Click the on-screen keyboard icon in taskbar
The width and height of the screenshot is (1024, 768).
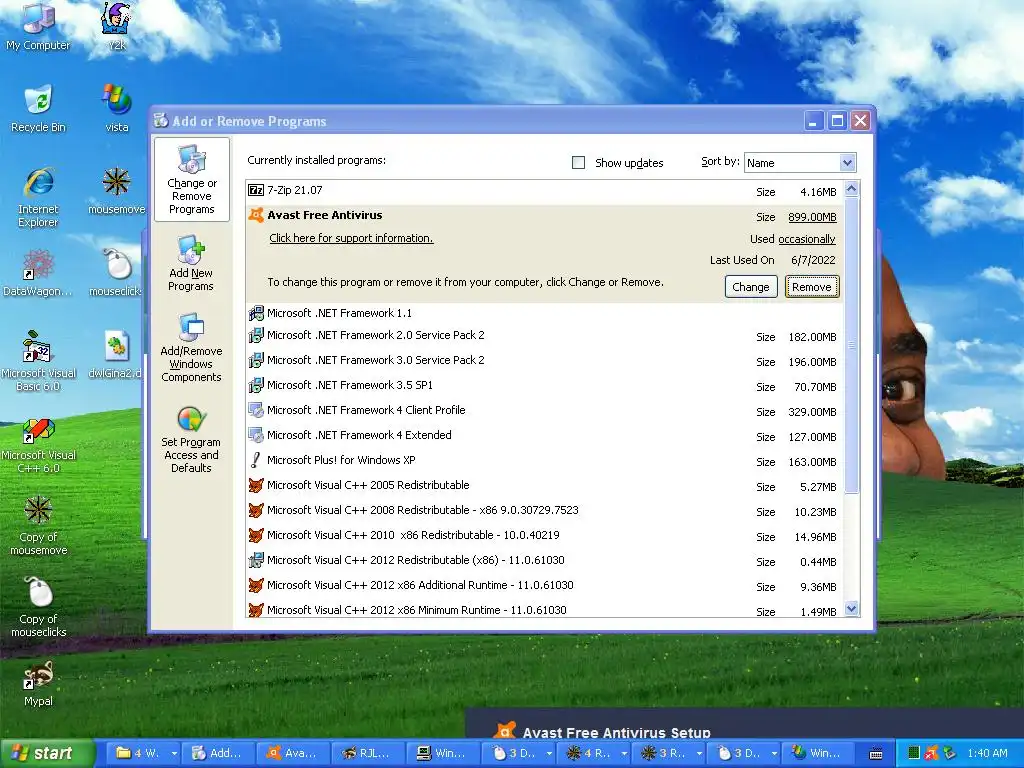pyautogui.click(x=876, y=753)
